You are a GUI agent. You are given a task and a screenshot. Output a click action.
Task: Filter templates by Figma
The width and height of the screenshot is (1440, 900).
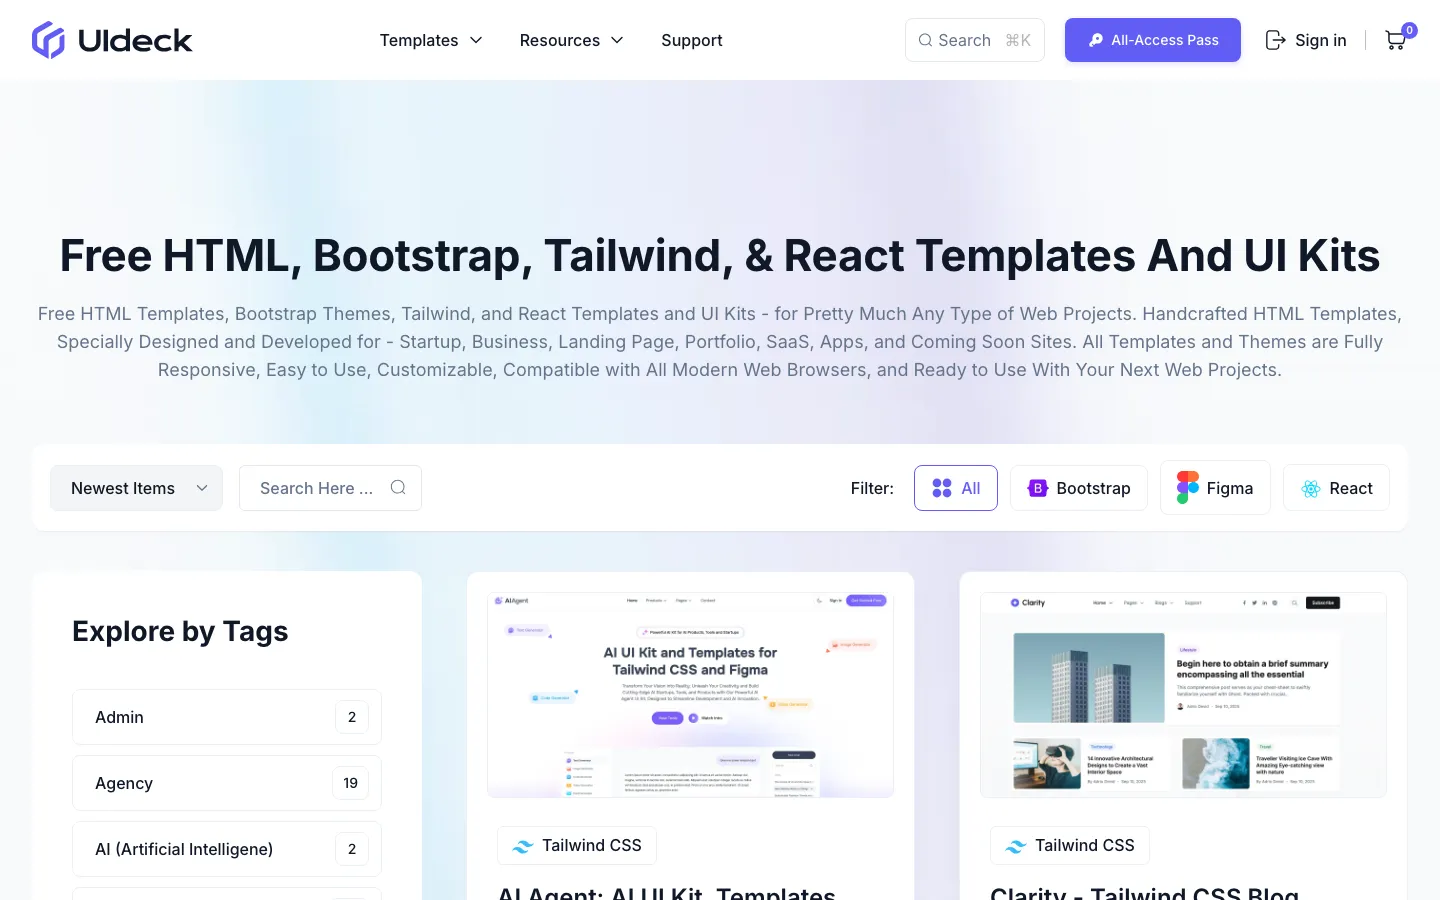[x=1215, y=488]
